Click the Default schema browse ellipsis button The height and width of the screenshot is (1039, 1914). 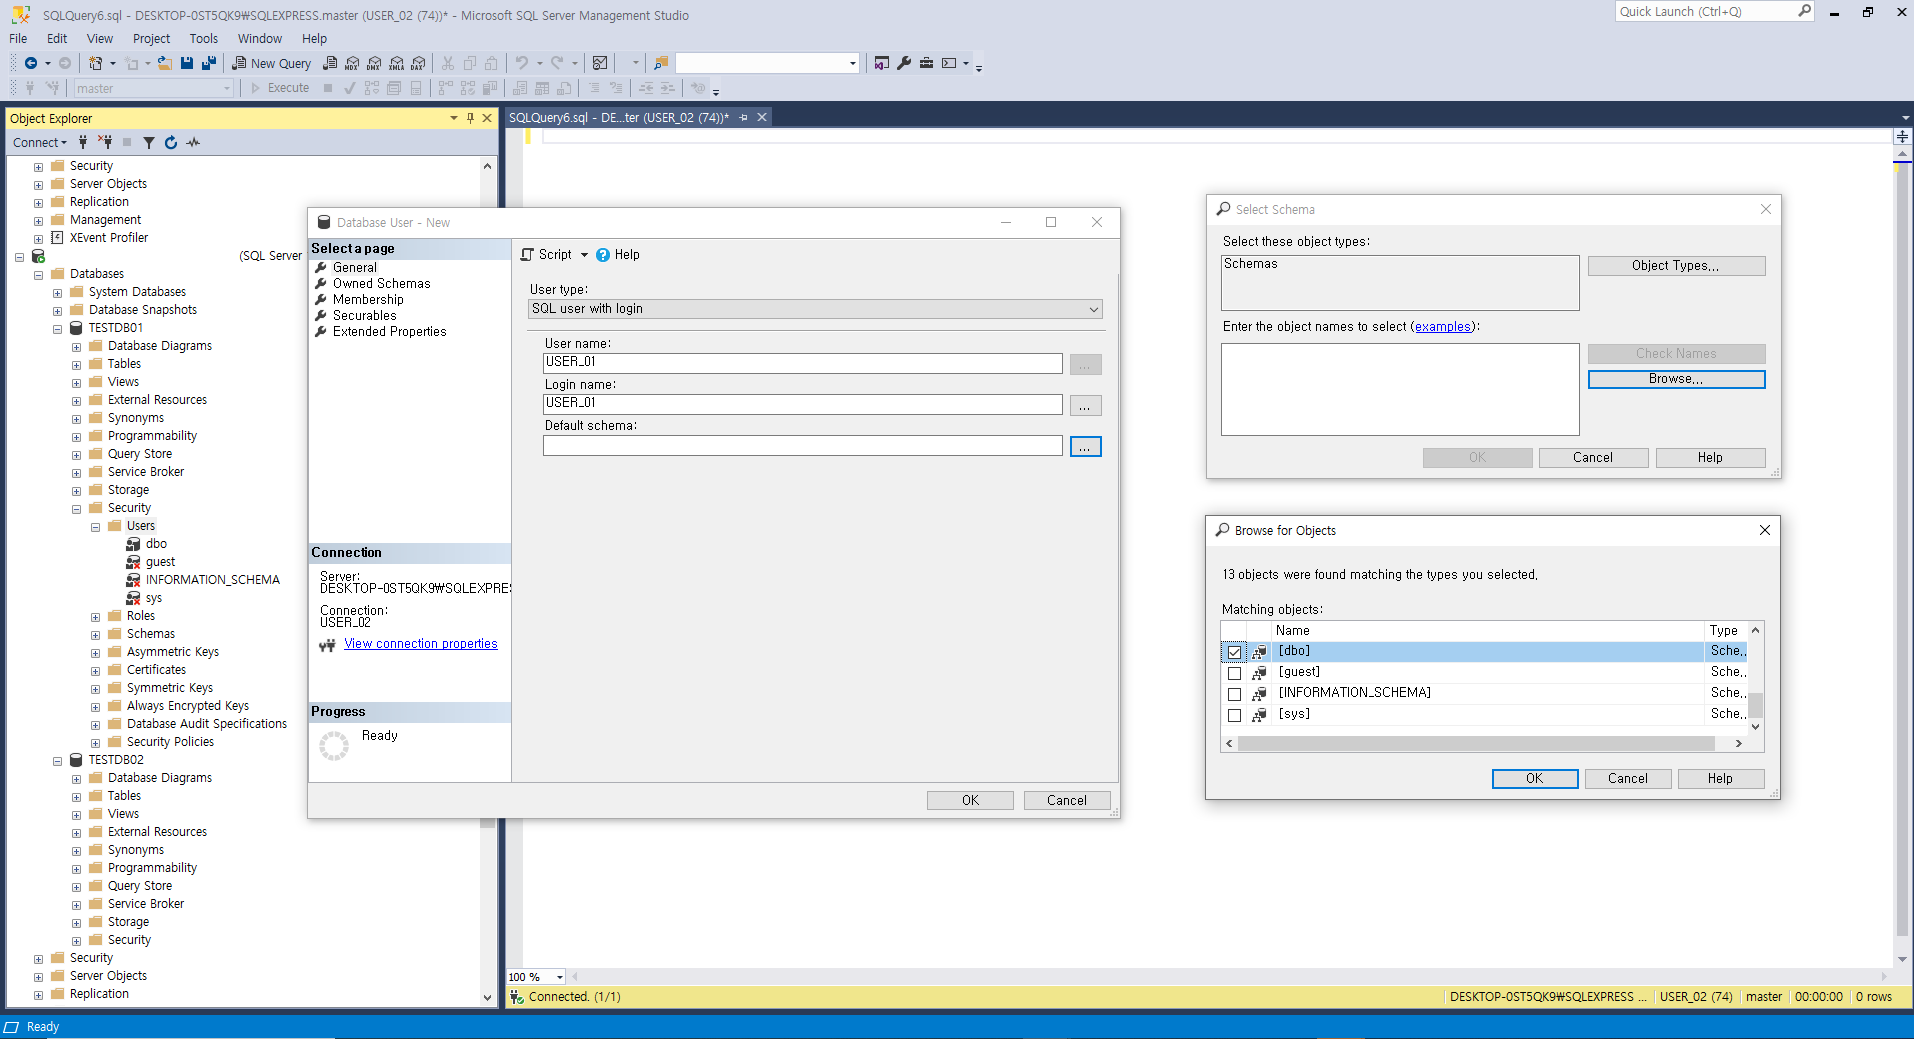(x=1085, y=447)
